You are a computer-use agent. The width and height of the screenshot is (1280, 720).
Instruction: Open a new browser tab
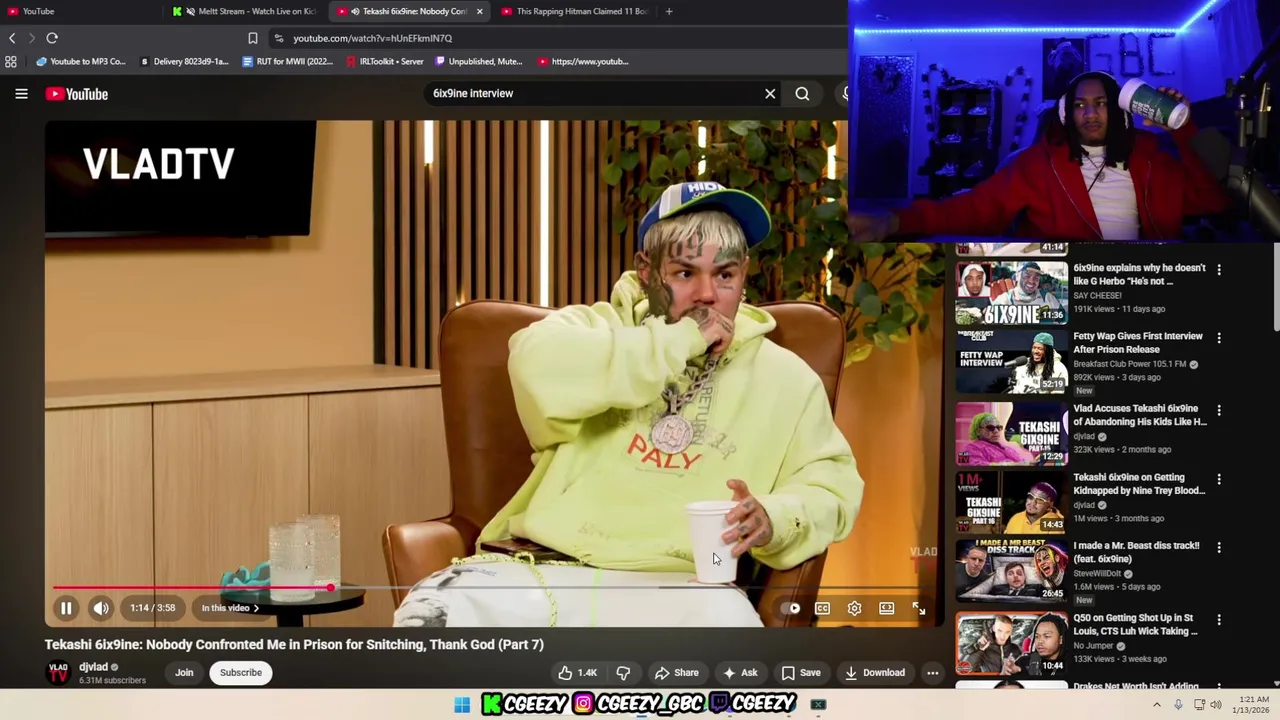[x=669, y=11]
